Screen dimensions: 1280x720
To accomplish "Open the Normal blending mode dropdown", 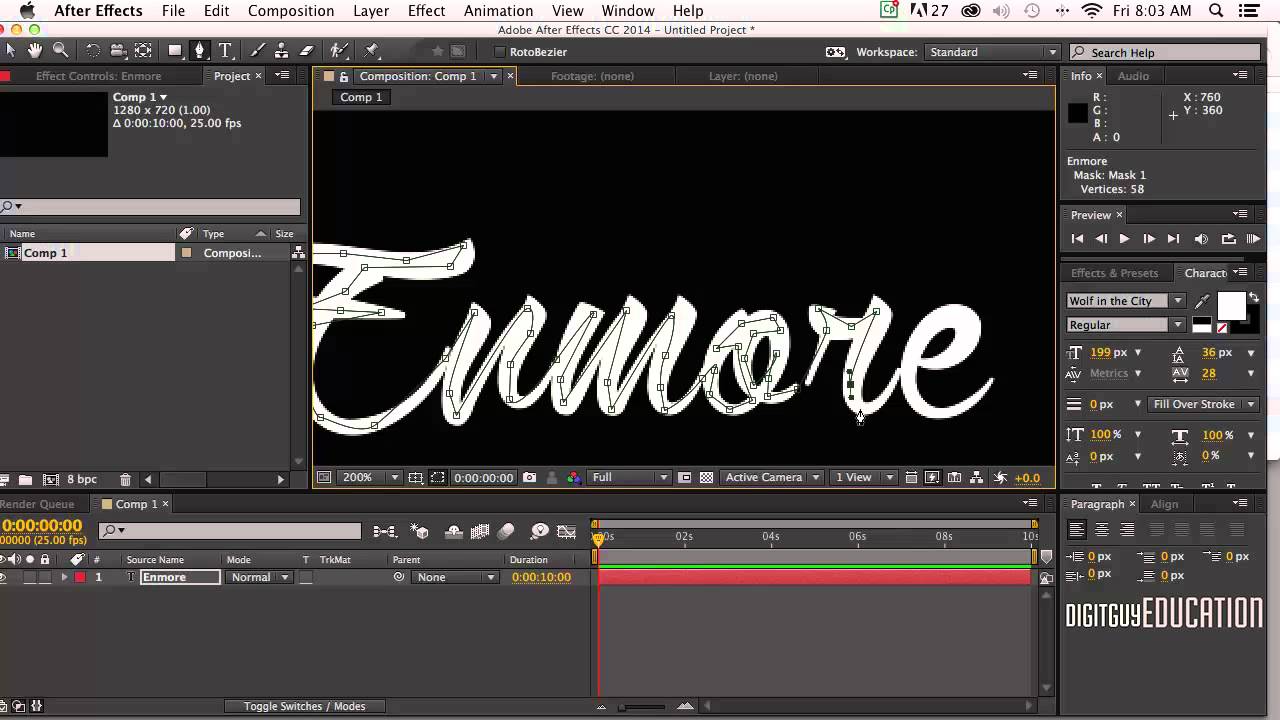I will tap(259, 577).
